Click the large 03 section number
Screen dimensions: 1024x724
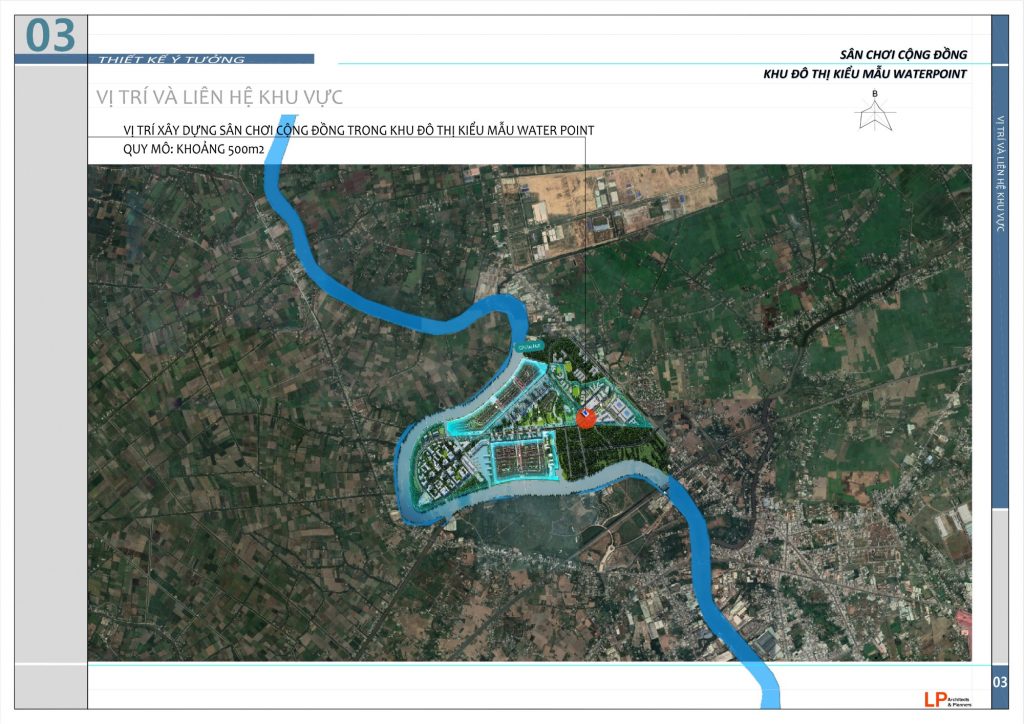coord(50,36)
